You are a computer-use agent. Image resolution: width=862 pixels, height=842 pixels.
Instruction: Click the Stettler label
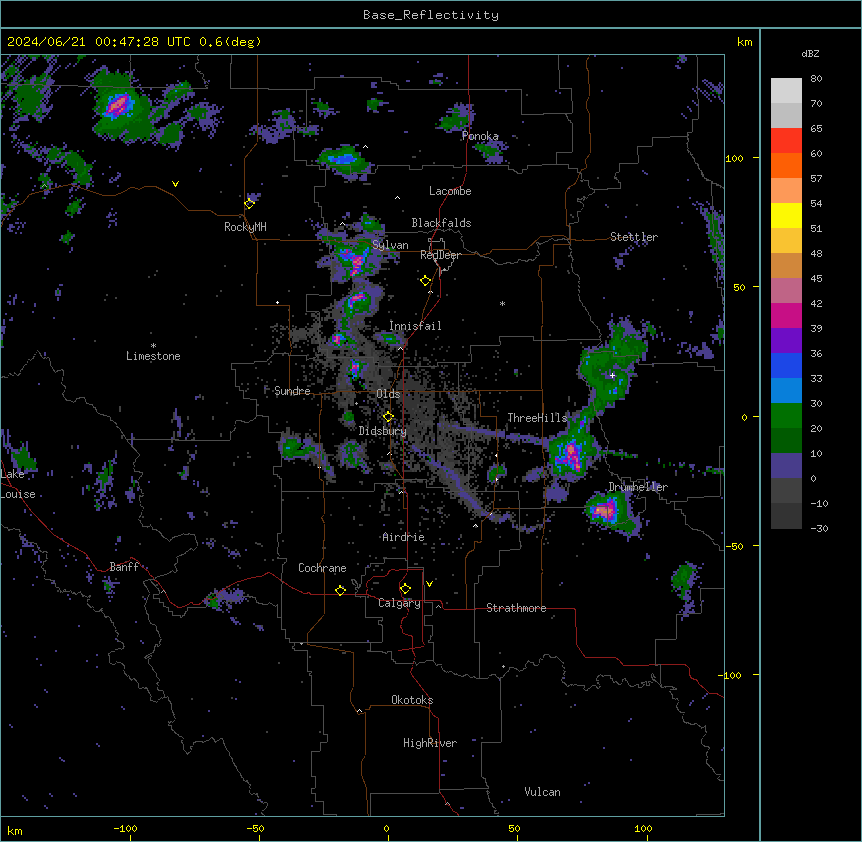click(634, 237)
